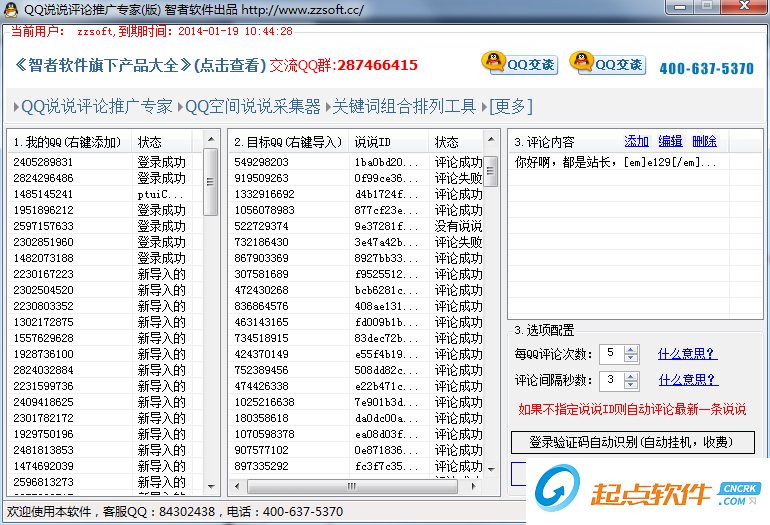The width and height of the screenshot is (770, 525).
Task: Select target QQ row 549298203
Action: click(x=357, y=162)
